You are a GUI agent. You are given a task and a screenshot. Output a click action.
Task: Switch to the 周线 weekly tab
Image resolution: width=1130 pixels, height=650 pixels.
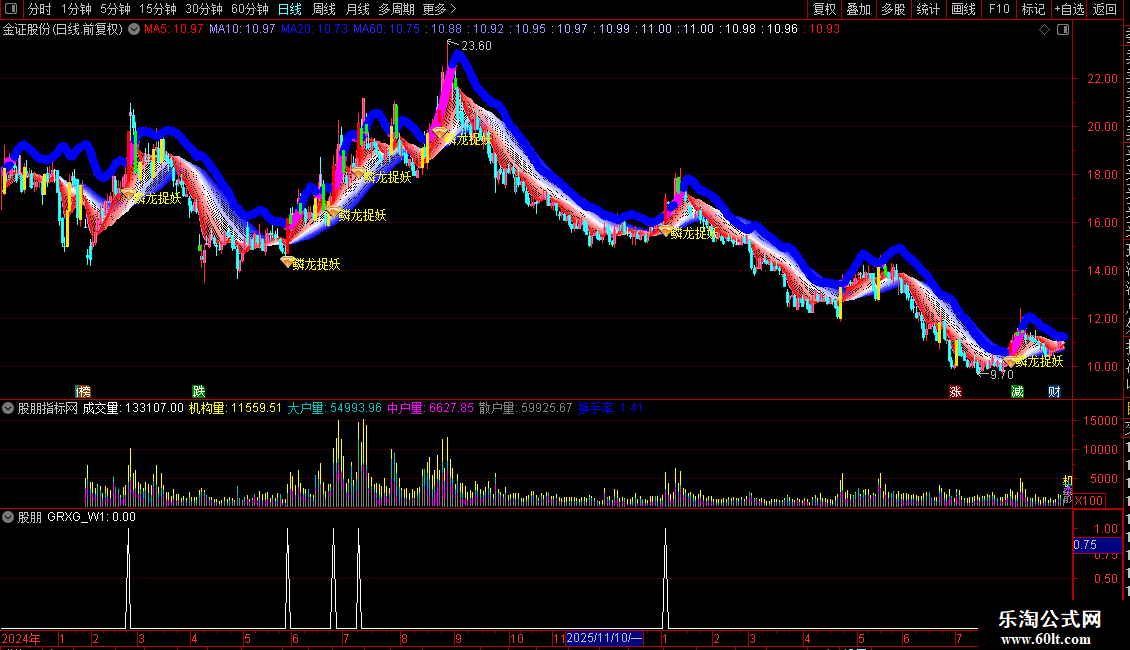pyautogui.click(x=324, y=9)
